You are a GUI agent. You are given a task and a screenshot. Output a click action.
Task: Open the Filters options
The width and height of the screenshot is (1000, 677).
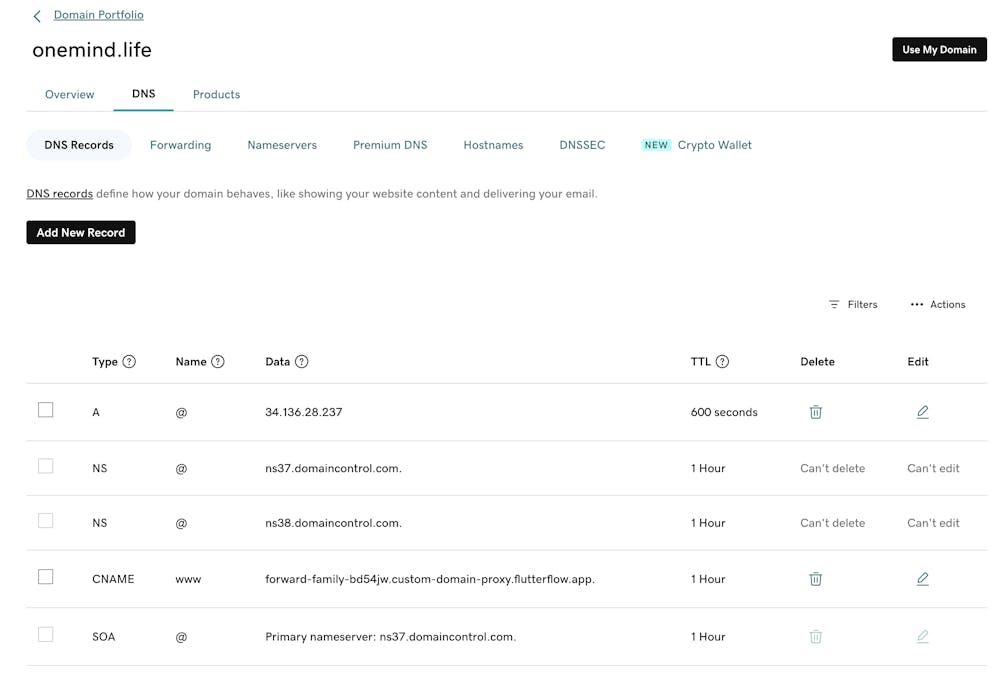[853, 305]
